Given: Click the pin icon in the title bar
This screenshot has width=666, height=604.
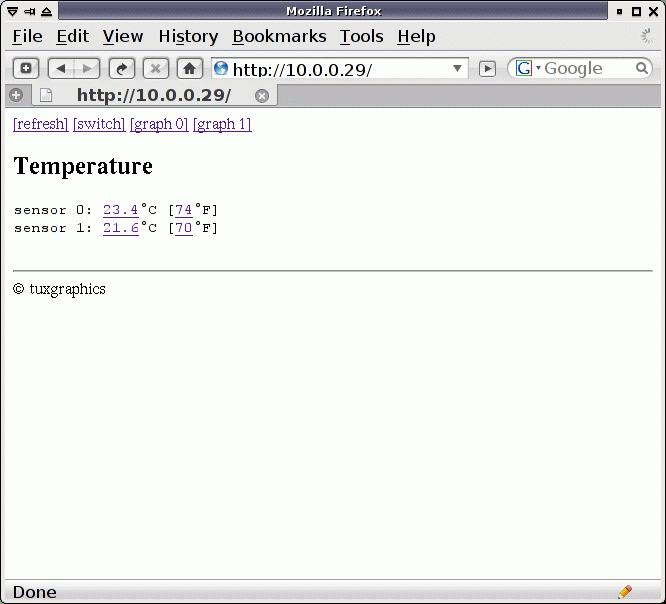Looking at the screenshot, I should pyautogui.click(x=29, y=11).
